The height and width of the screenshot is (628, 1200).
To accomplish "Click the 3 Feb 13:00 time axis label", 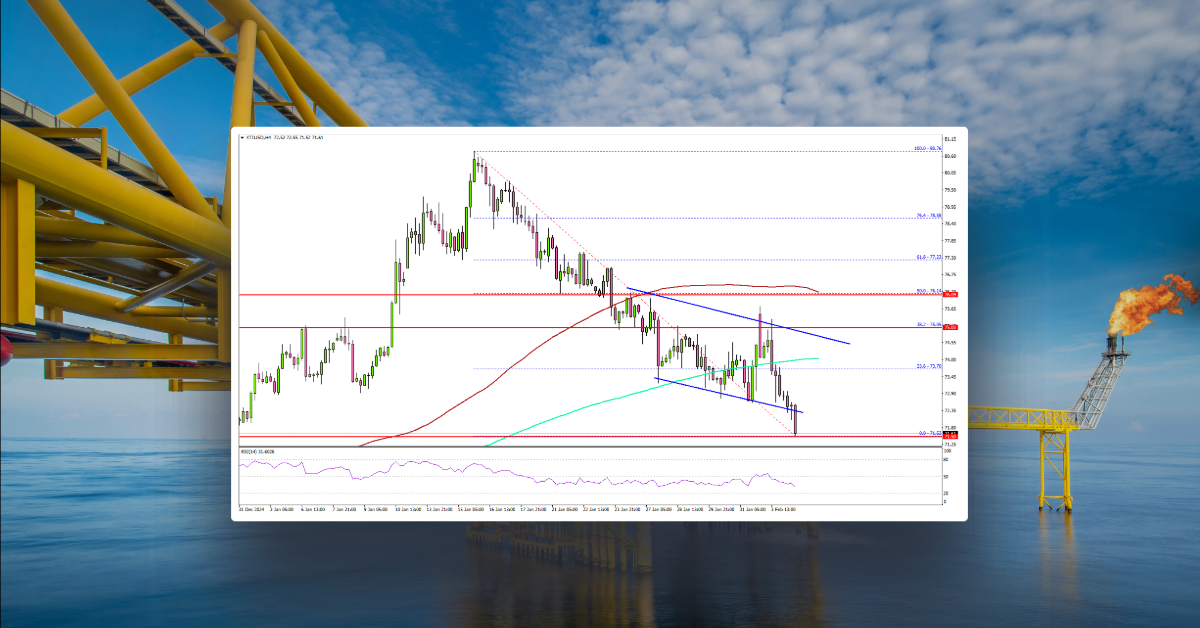I will (x=784, y=508).
